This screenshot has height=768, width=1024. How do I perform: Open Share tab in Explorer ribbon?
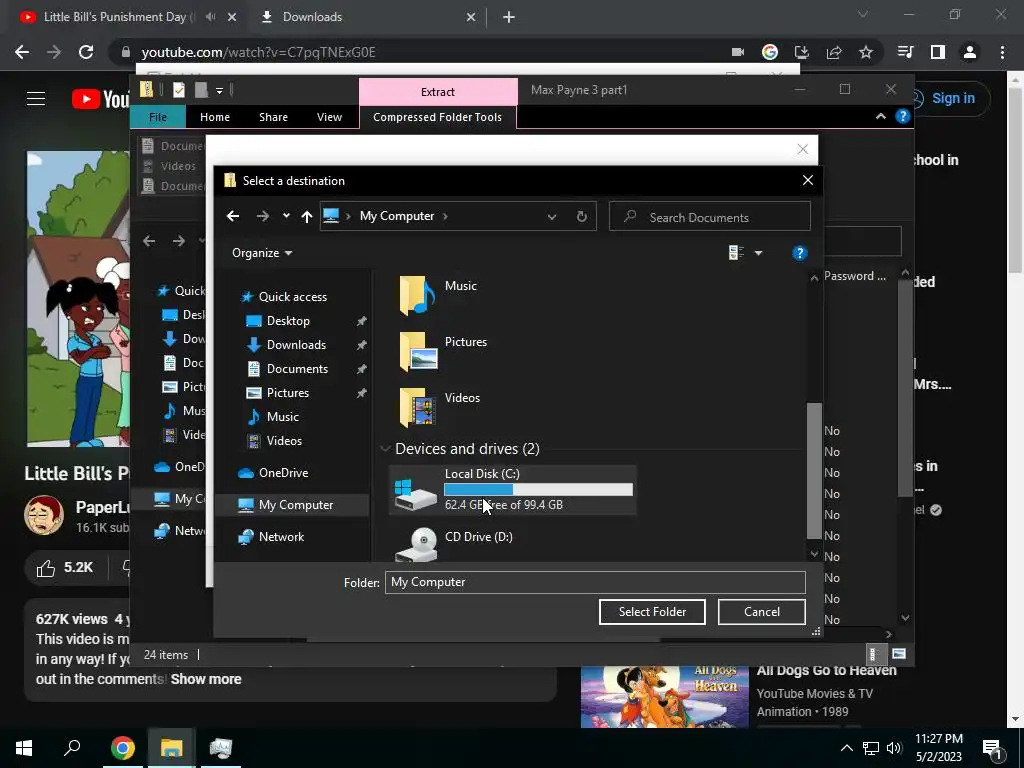click(273, 117)
